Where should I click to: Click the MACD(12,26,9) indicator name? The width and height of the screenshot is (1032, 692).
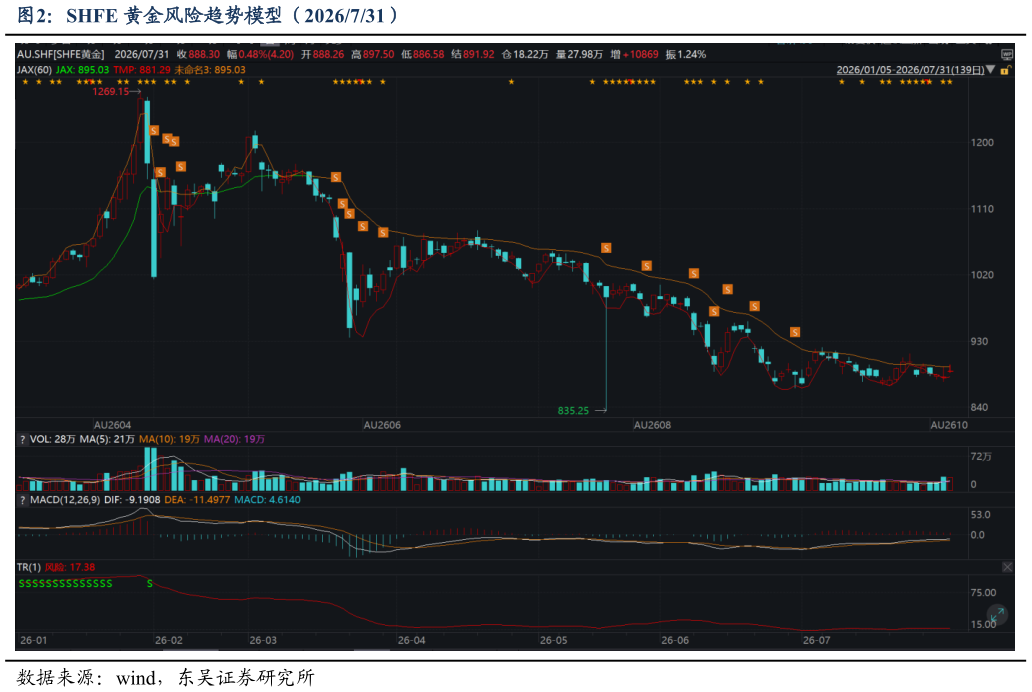tap(65, 500)
